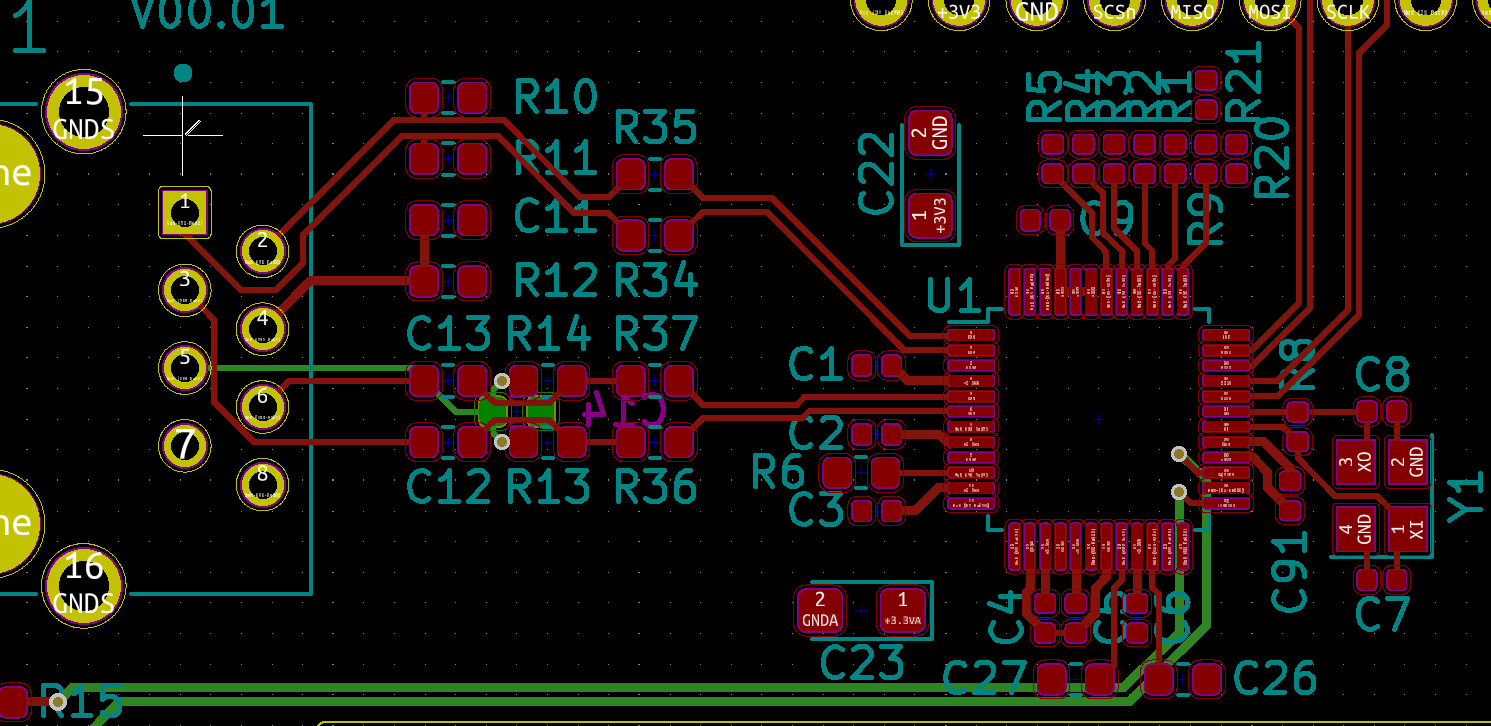Click the R34 reference label
This screenshot has width=1491, height=726.
click(656, 281)
